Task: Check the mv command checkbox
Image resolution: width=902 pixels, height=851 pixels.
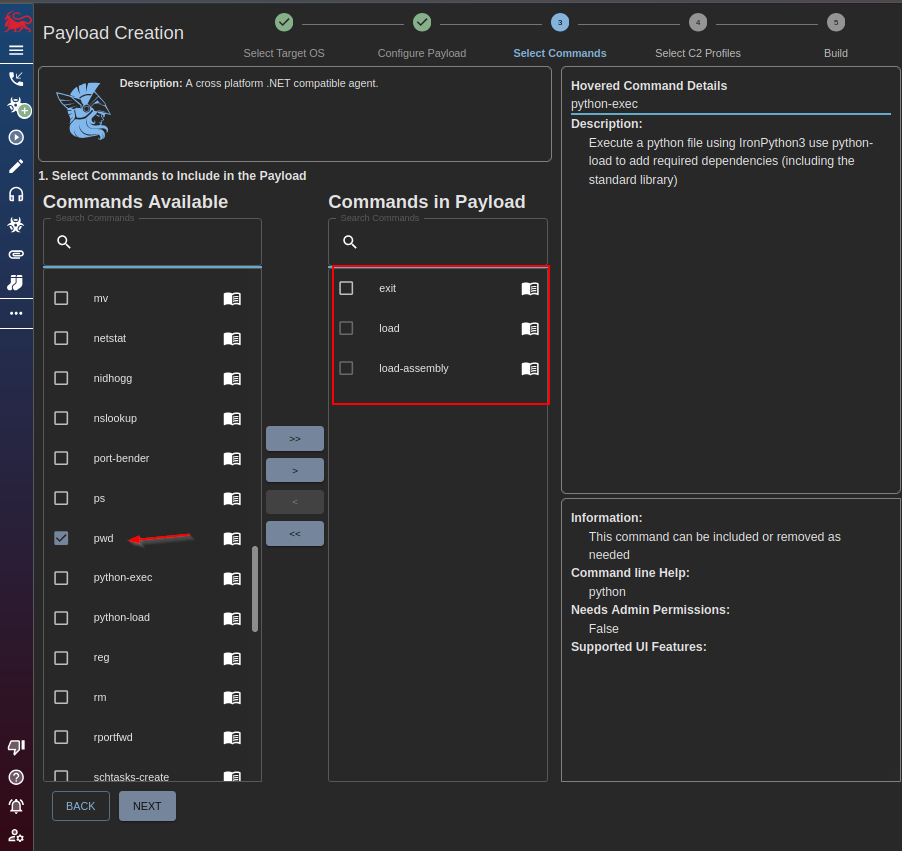Action: point(61,298)
